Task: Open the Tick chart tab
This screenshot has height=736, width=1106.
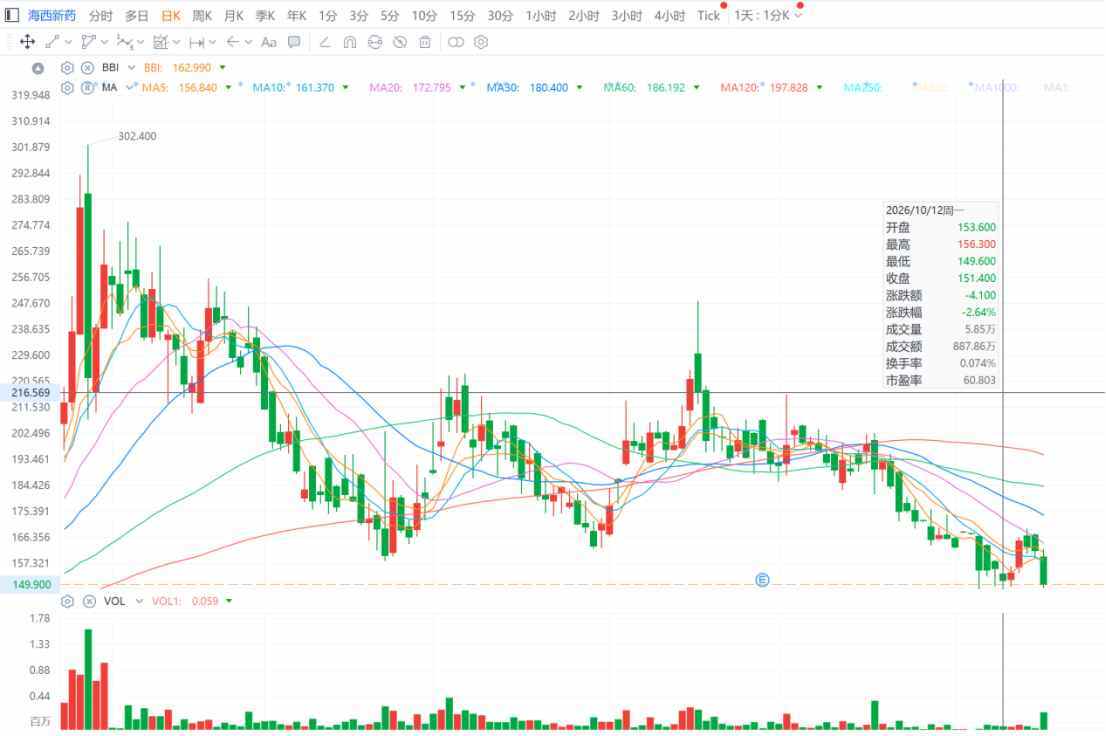Action: coord(708,16)
